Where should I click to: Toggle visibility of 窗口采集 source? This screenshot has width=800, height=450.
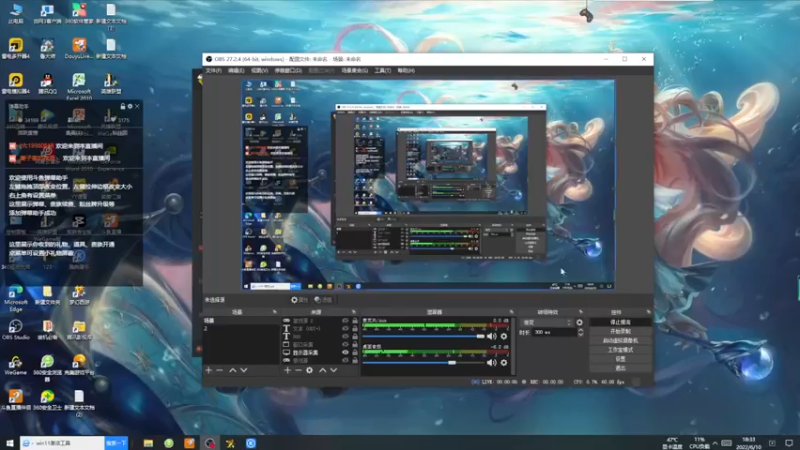click(345, 344)
